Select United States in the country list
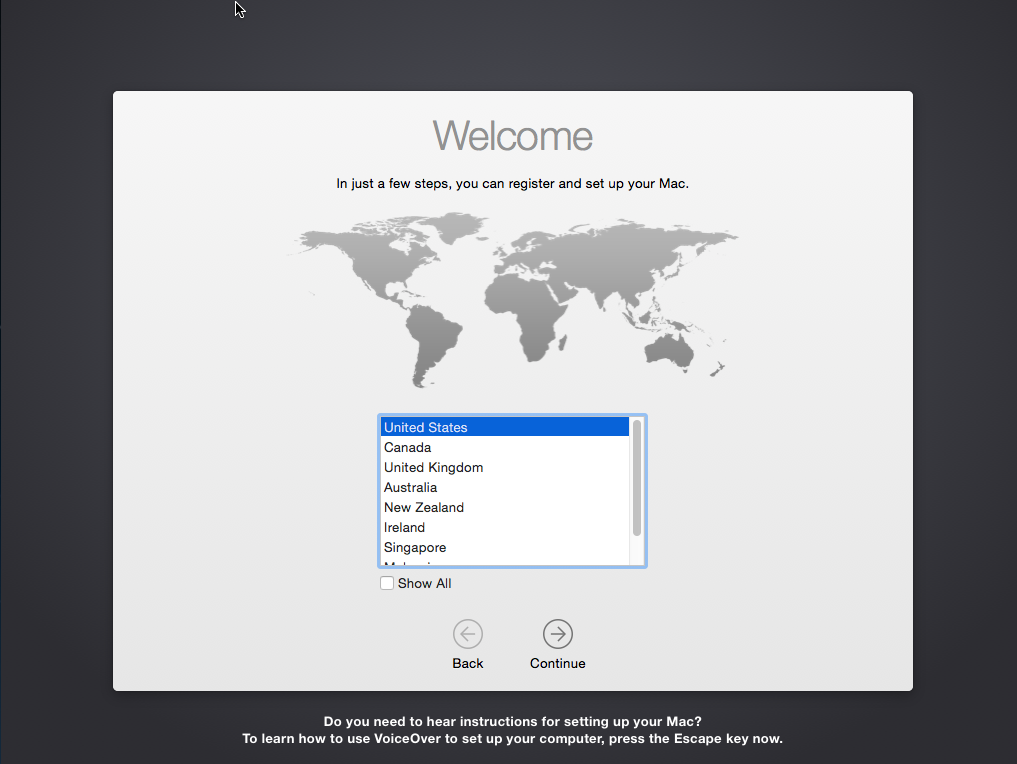Screen dimensions: 1017x764 (x=505, y=427)
